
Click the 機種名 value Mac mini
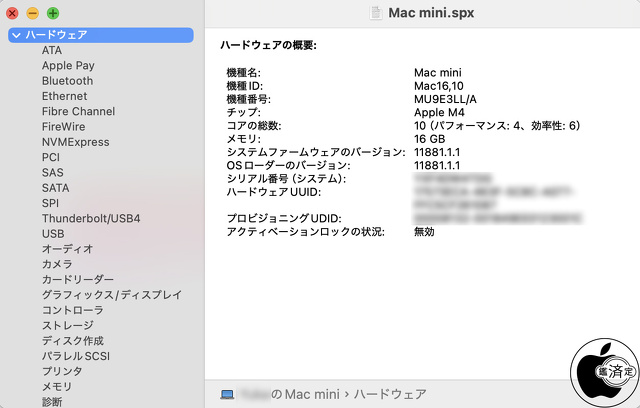(438, 73)
